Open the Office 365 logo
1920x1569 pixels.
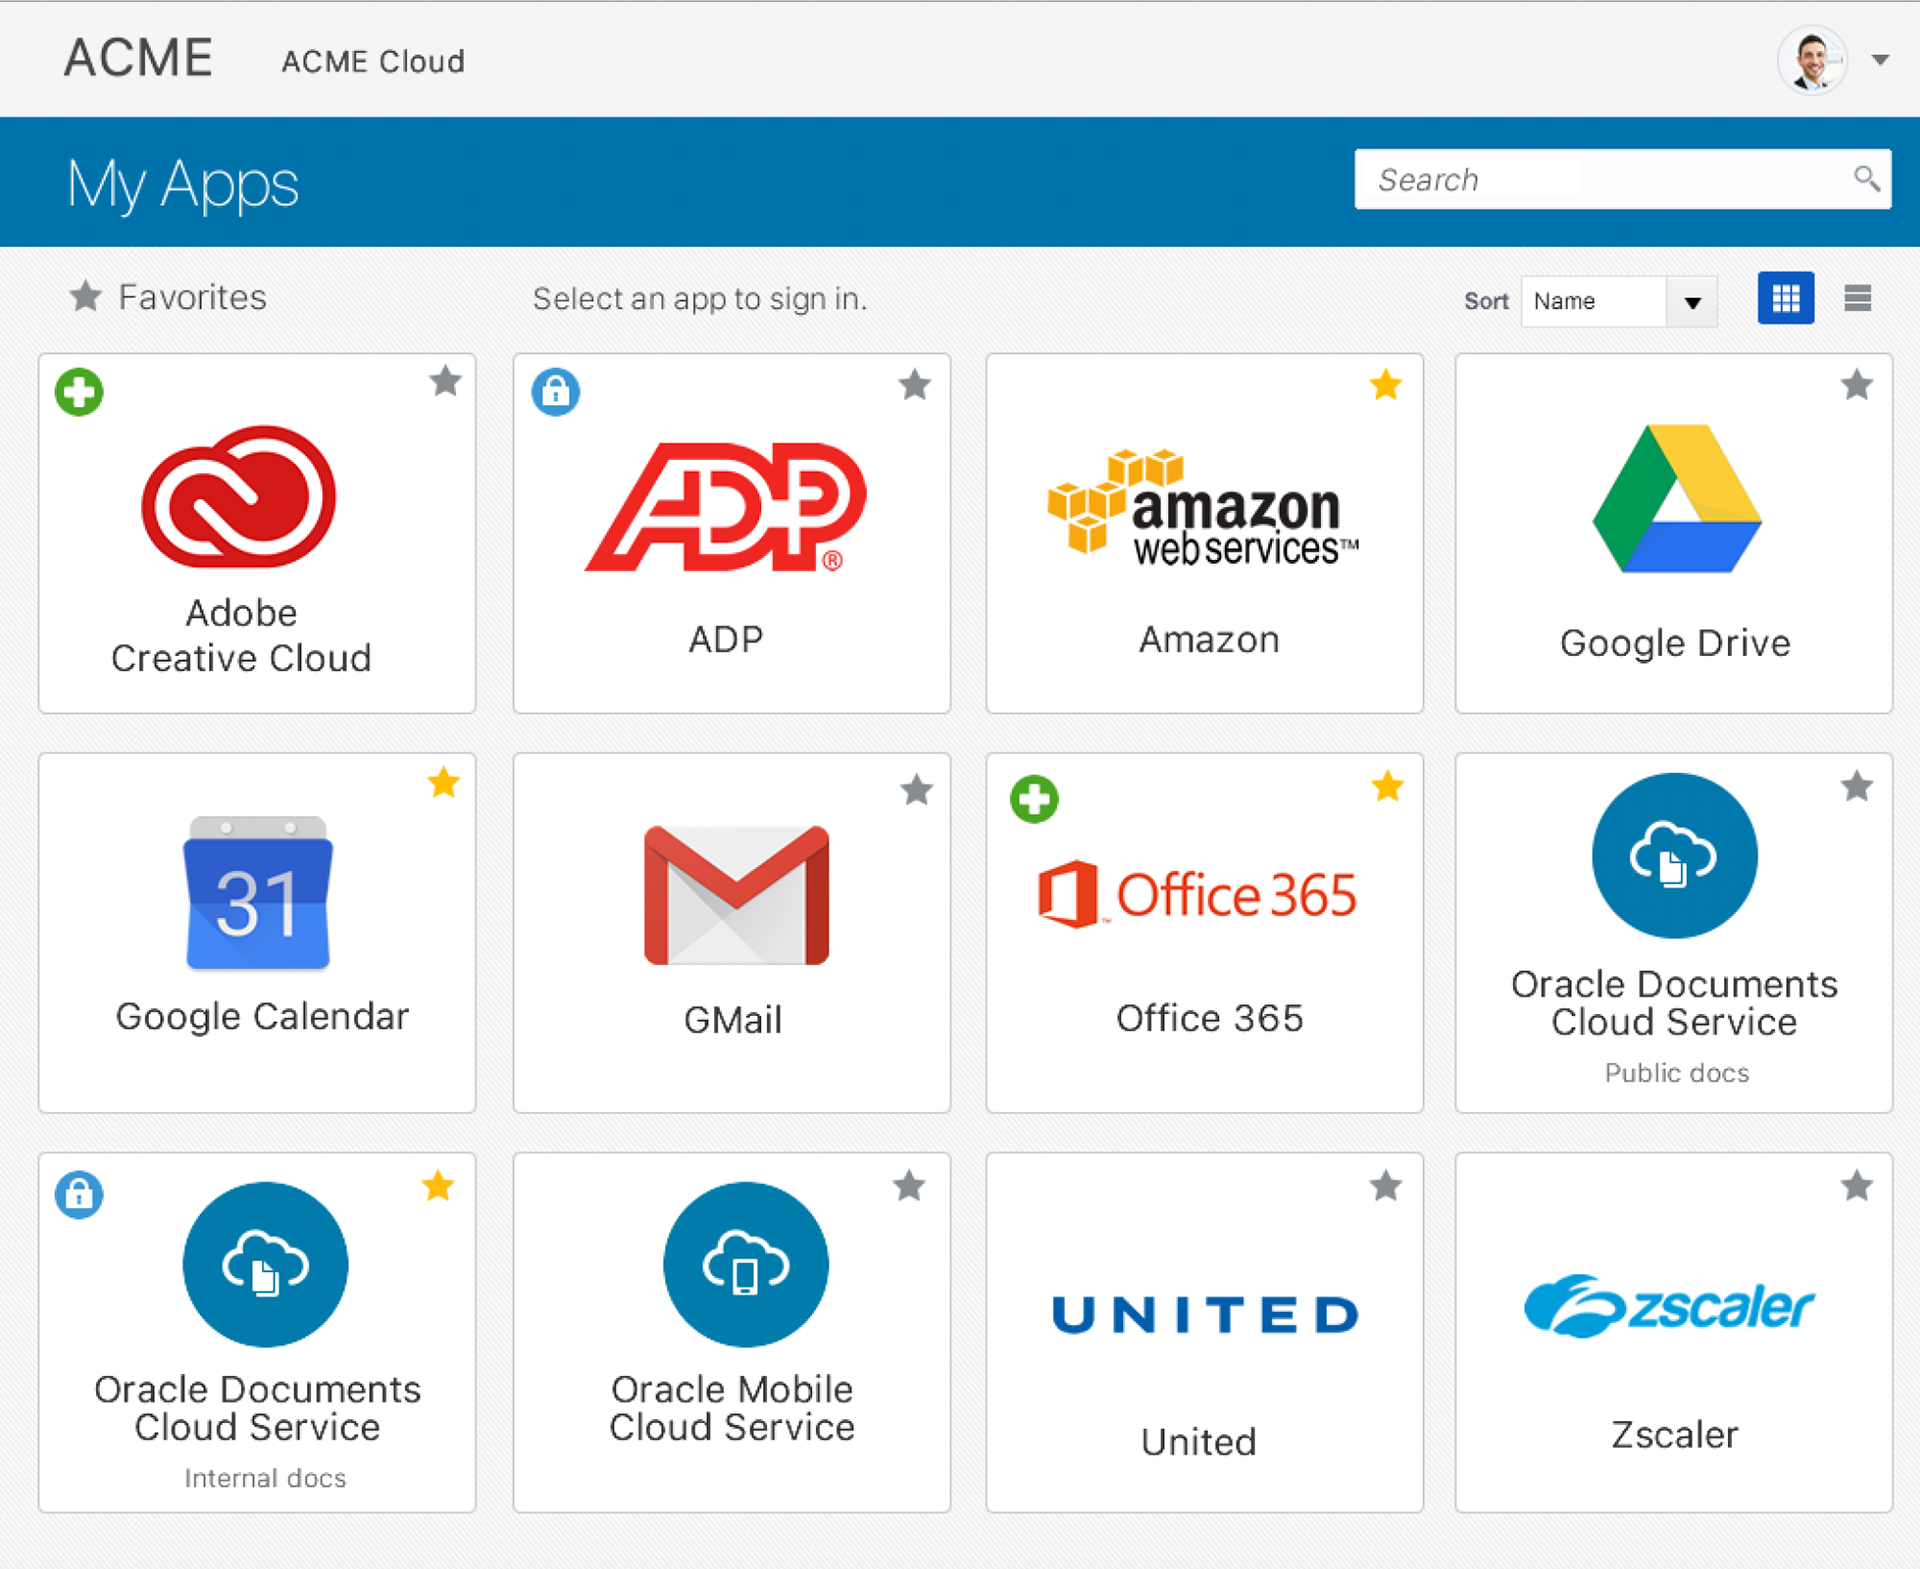point(1197,893)
